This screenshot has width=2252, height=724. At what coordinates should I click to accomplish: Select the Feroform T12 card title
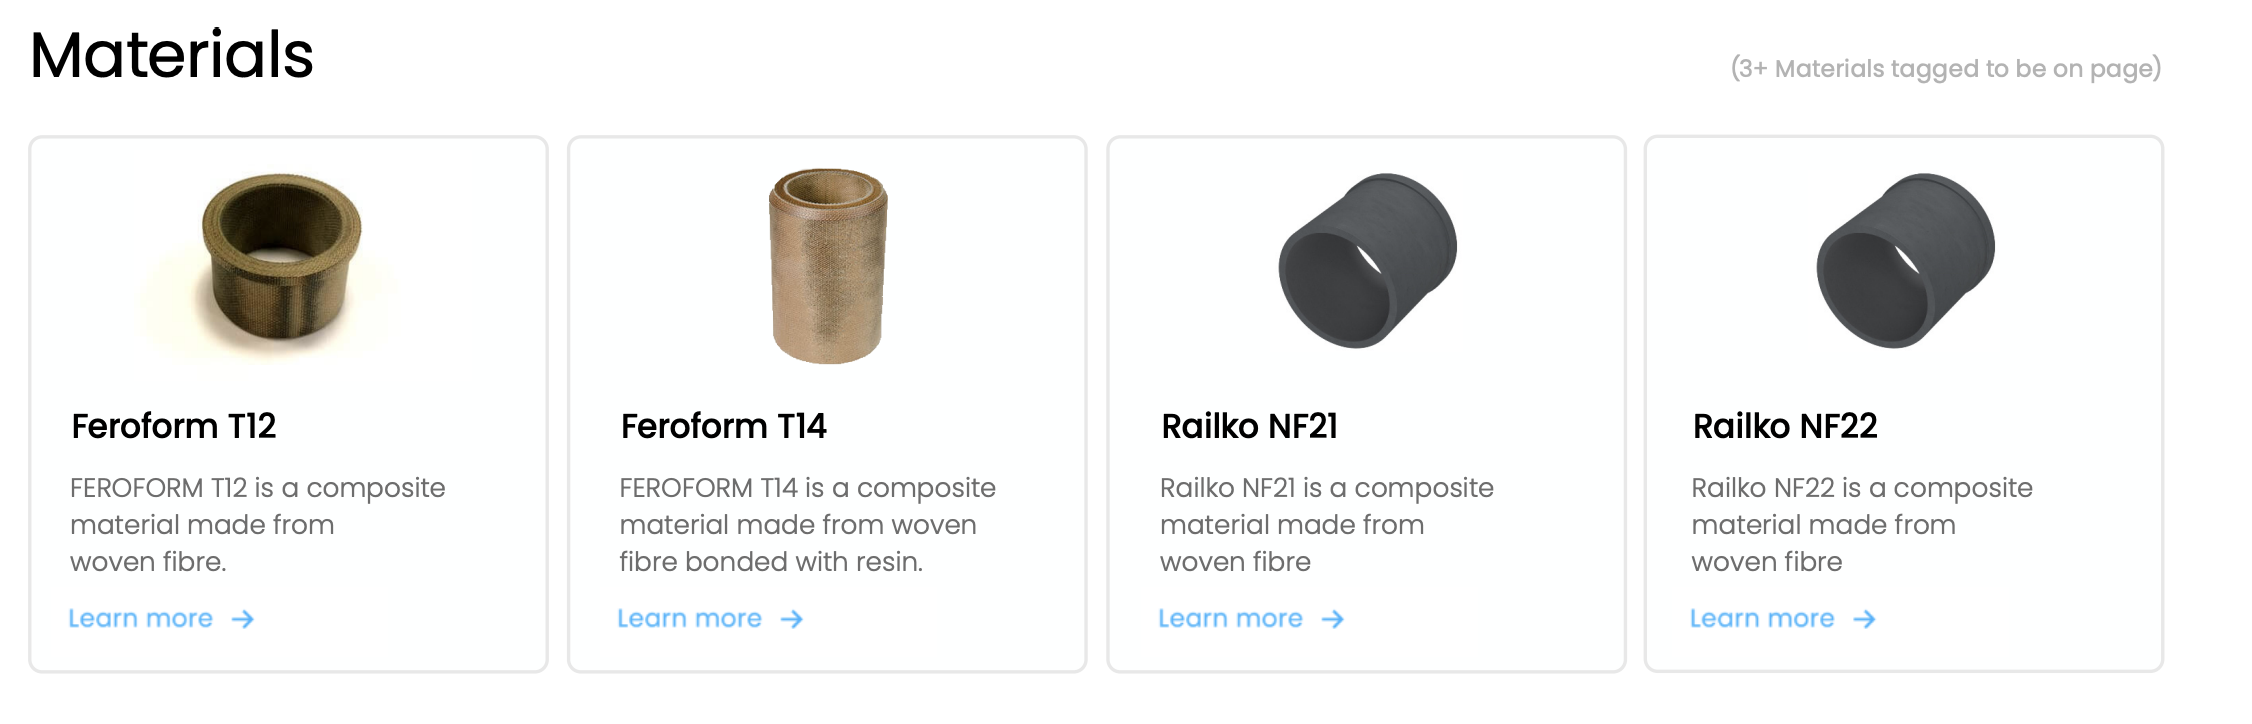click(174, 426)
